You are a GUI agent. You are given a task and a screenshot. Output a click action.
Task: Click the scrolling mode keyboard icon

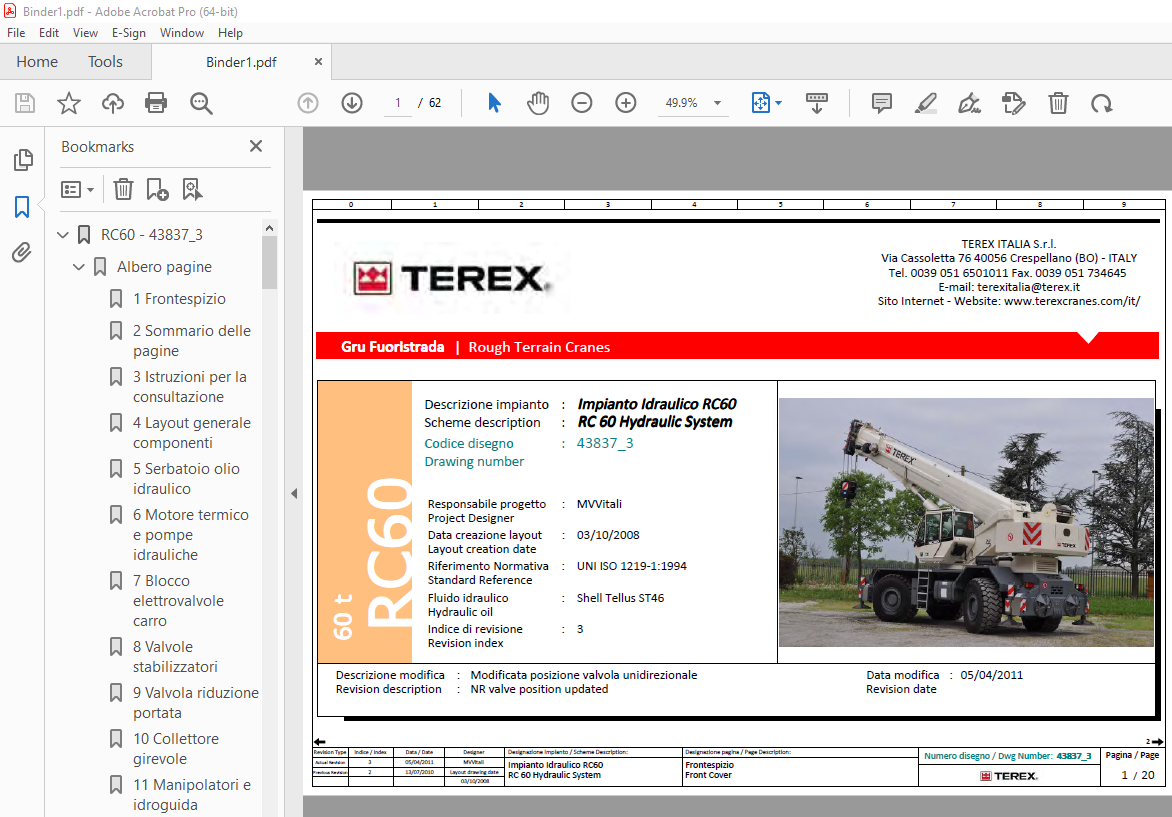tap(816, 102)
